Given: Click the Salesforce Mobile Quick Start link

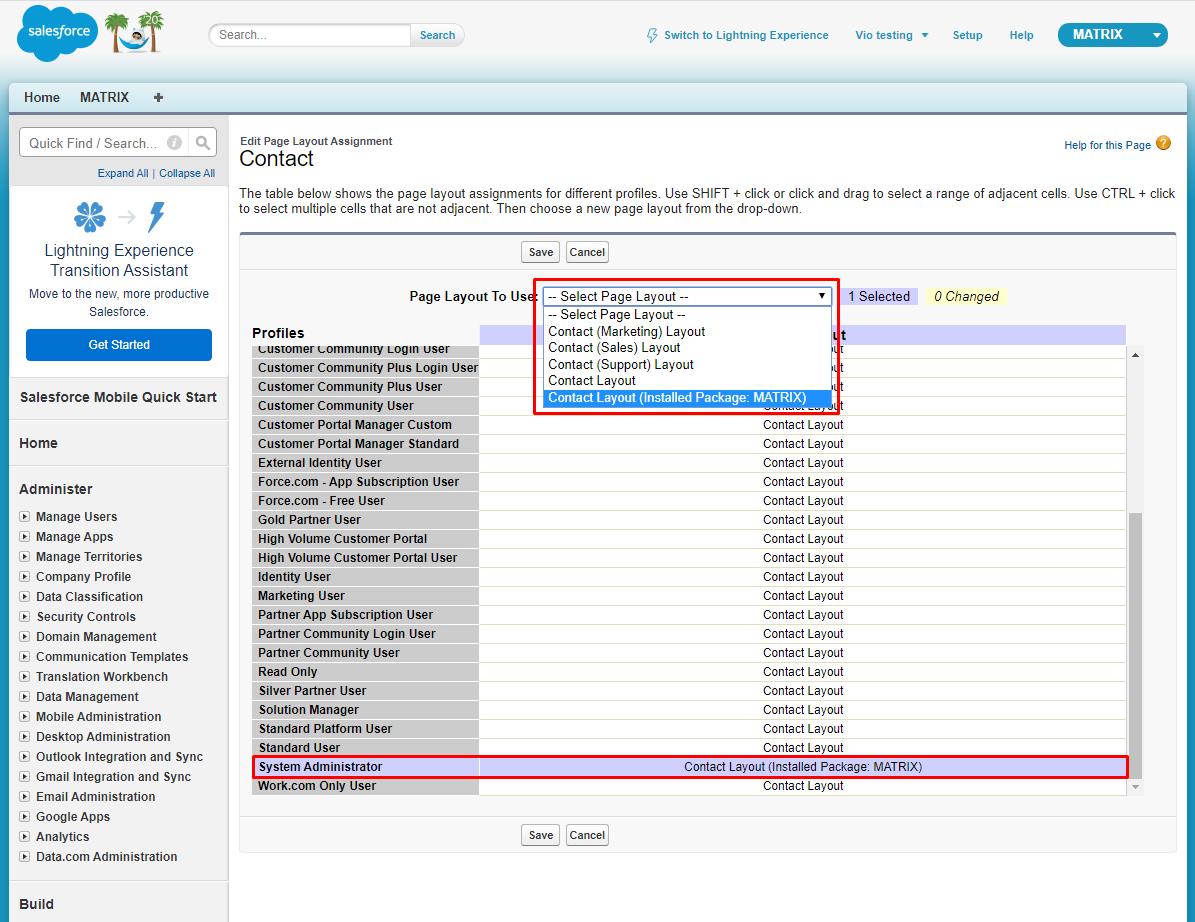Looking at the screenshot, I should [x=118, y=397].
